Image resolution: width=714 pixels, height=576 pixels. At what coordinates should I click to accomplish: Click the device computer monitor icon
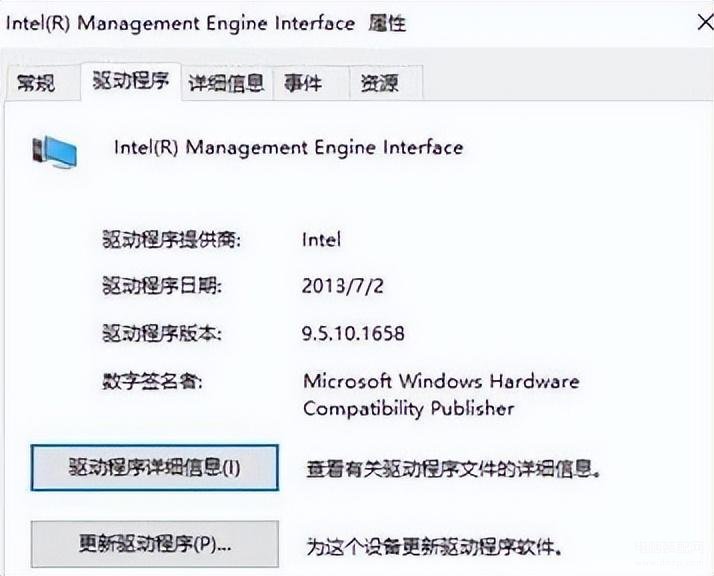(x=55, y=152)
